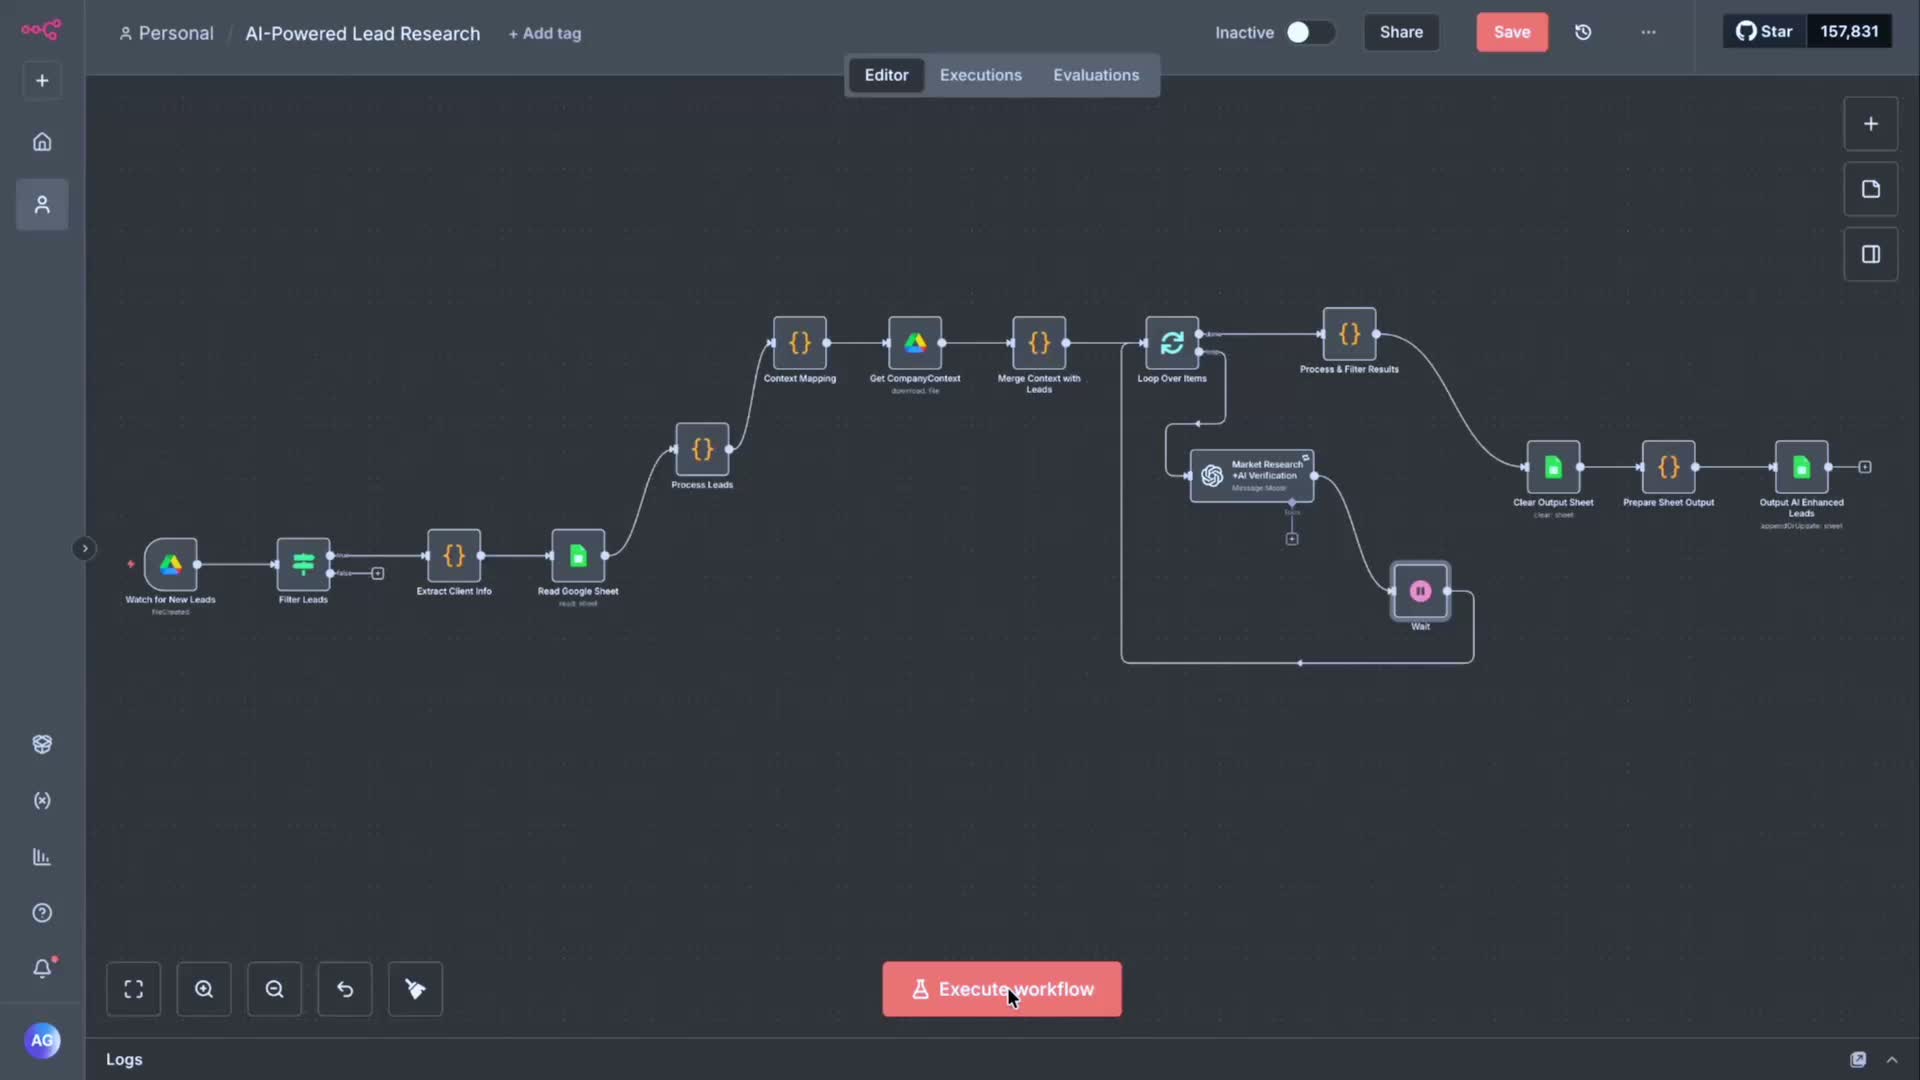
Task: Tidy up workflow using the wand icon
Action: coord(415,989)
